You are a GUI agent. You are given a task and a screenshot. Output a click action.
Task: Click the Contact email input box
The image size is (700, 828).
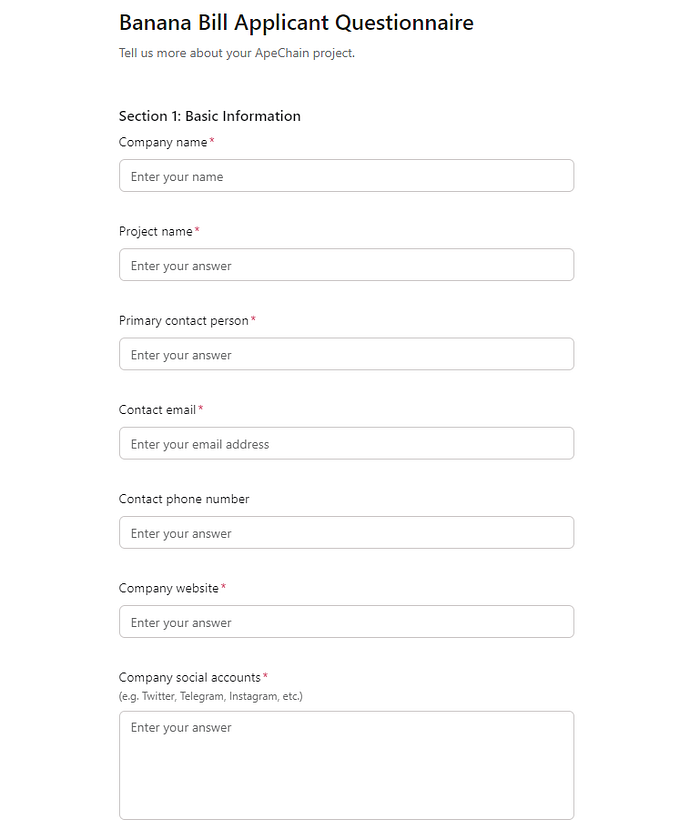click(346, 444)
